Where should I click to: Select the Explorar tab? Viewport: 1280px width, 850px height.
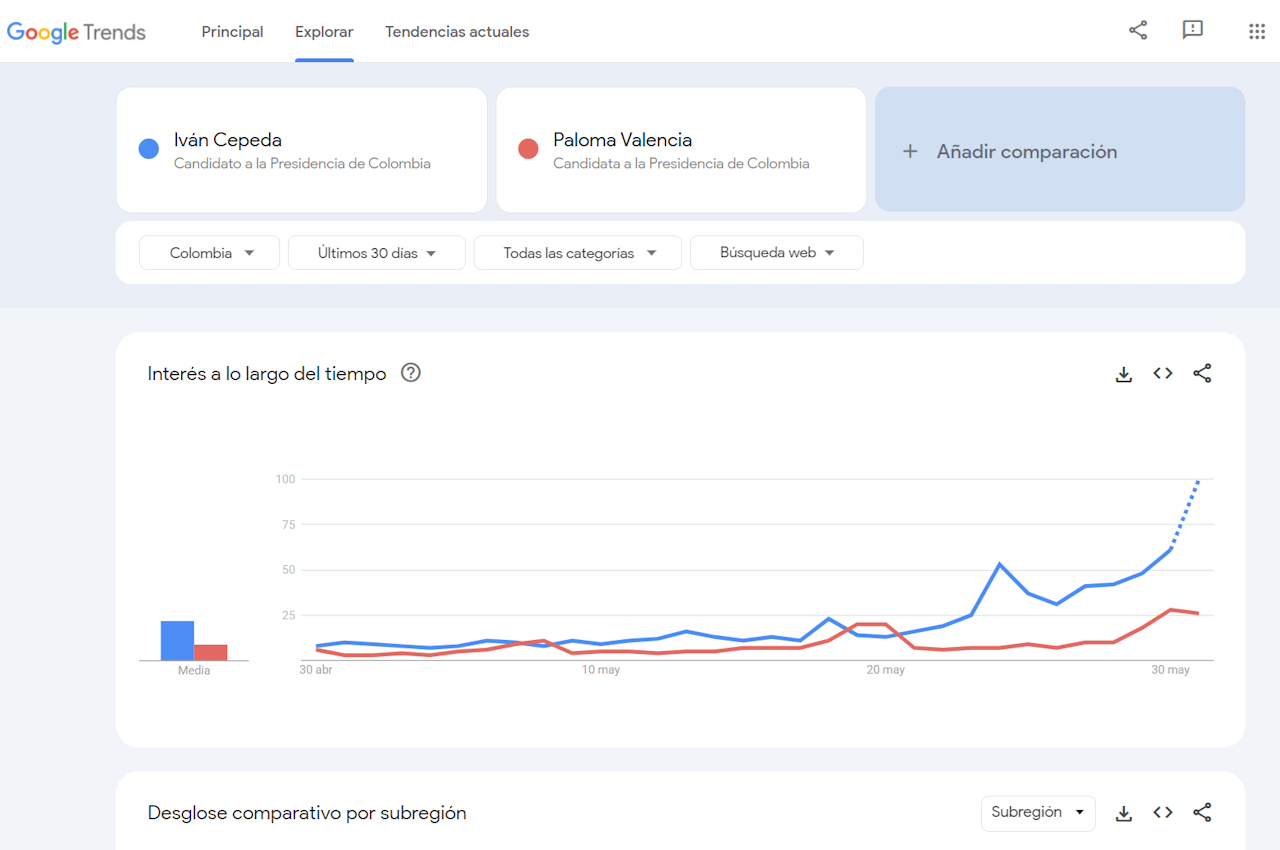tap(324, 32)
